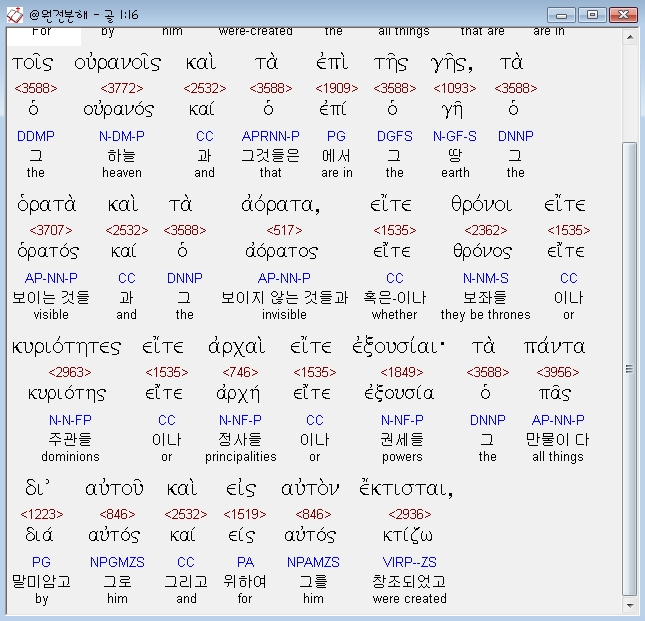The height and width of the screenshot is (621, 645).
Task: Click Strong's number <2362>
Action: [485, 230]
